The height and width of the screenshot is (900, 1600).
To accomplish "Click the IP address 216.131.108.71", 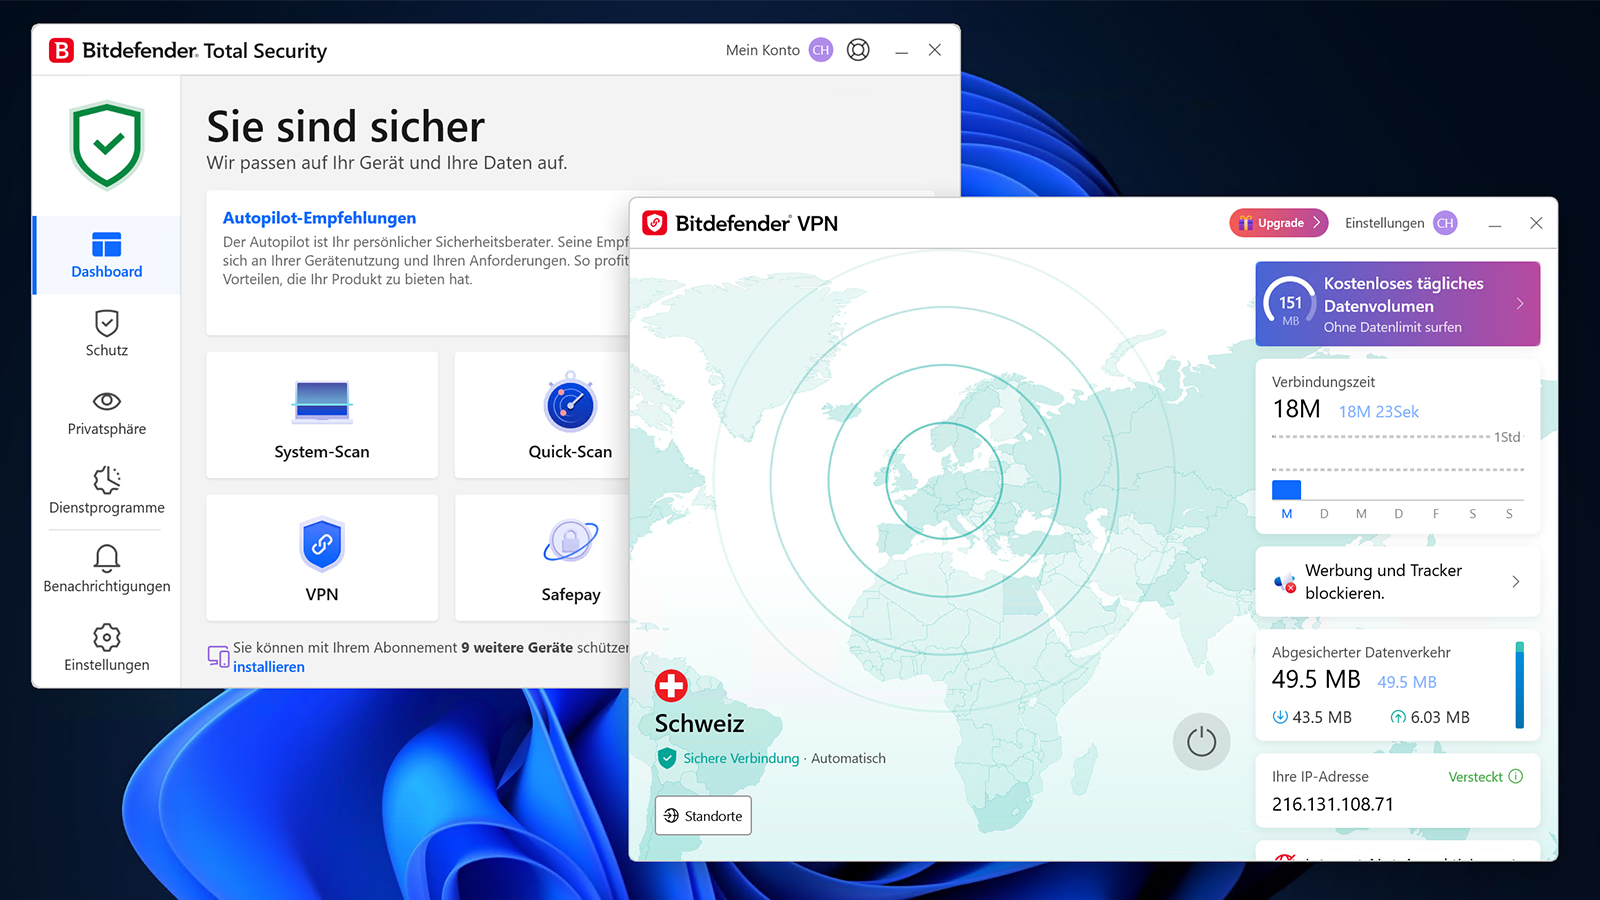I will point(1333,804).
